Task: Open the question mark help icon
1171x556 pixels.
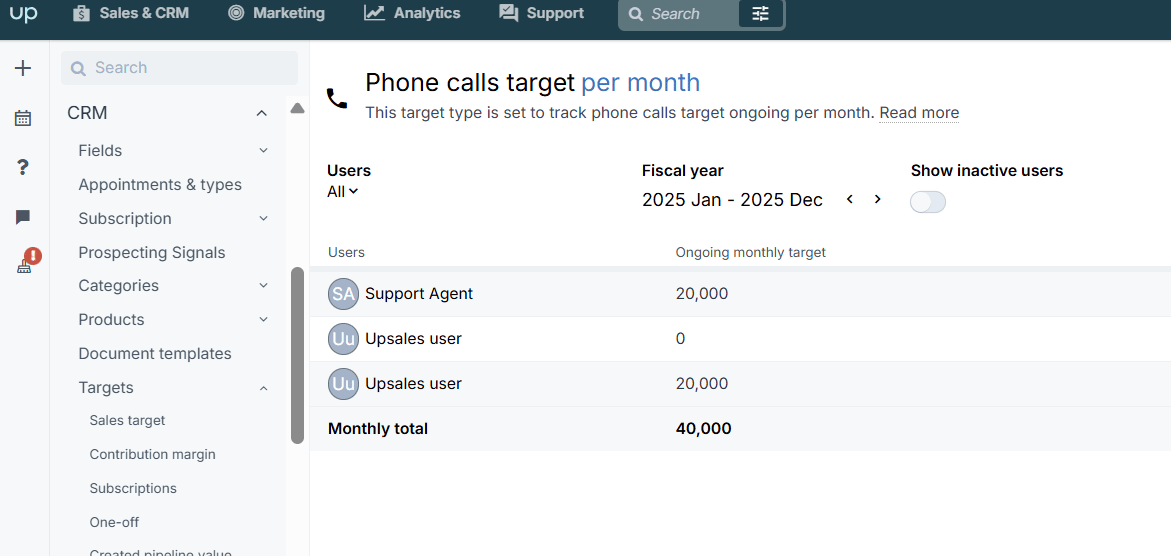Action: tap(23, 167)
